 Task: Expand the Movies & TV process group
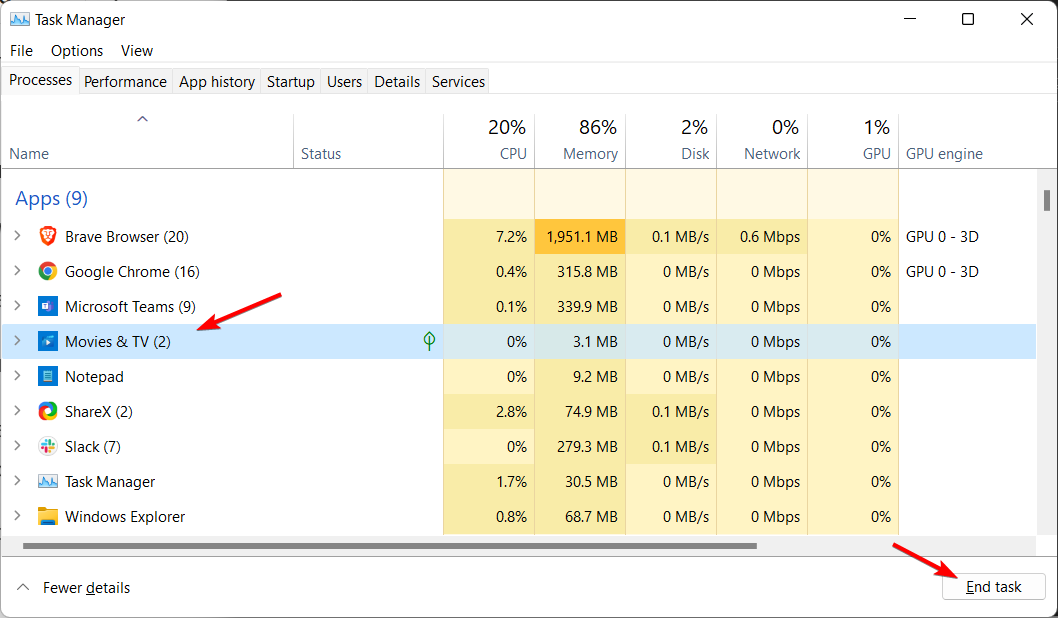(18, 341)
